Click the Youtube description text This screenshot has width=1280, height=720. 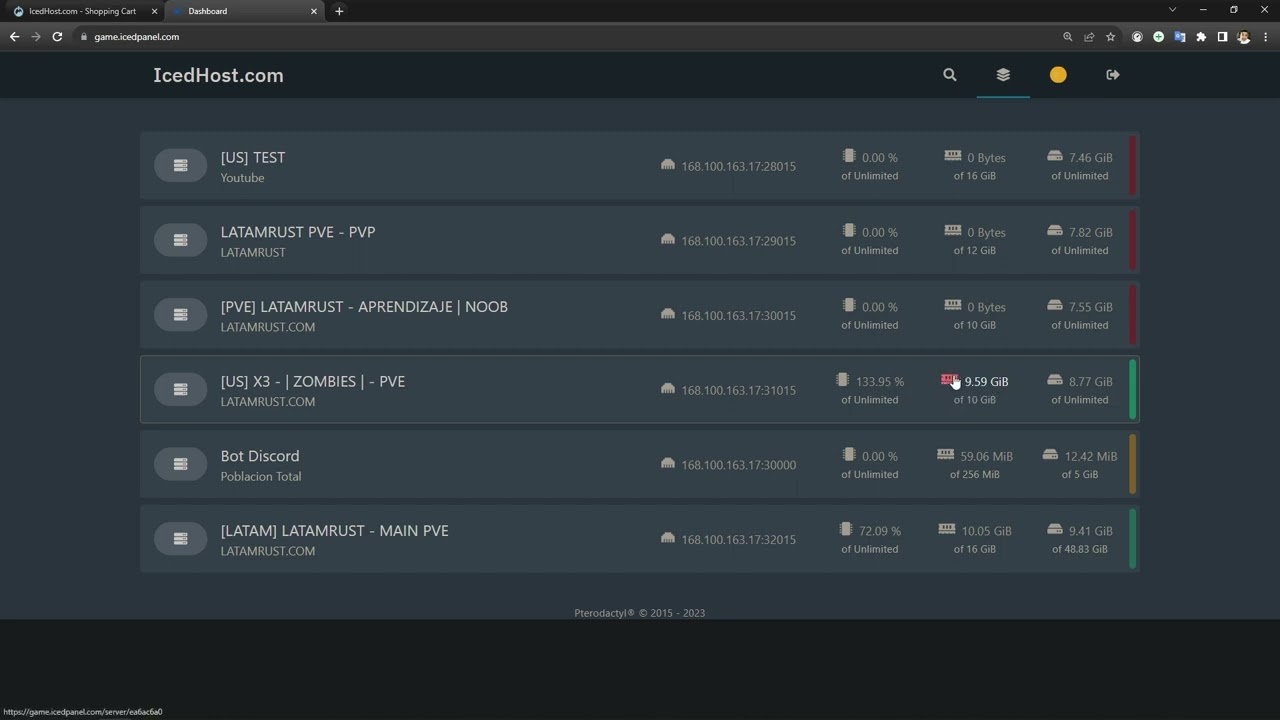pyautogui.click(x=243, y=178)
